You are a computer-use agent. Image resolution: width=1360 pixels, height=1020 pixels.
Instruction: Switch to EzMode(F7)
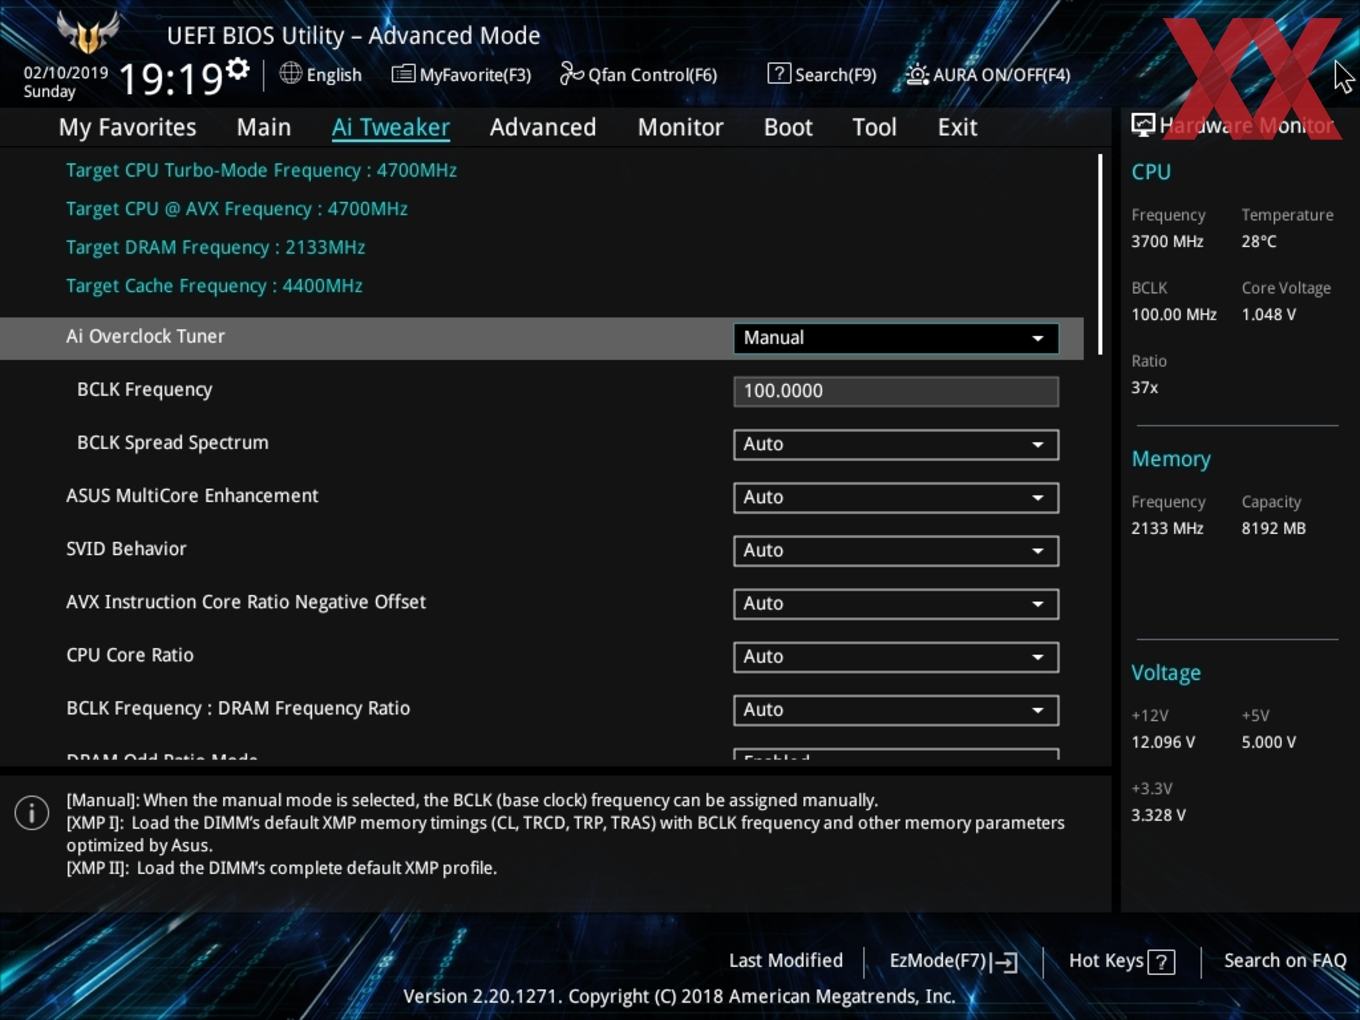pos(953,961)
